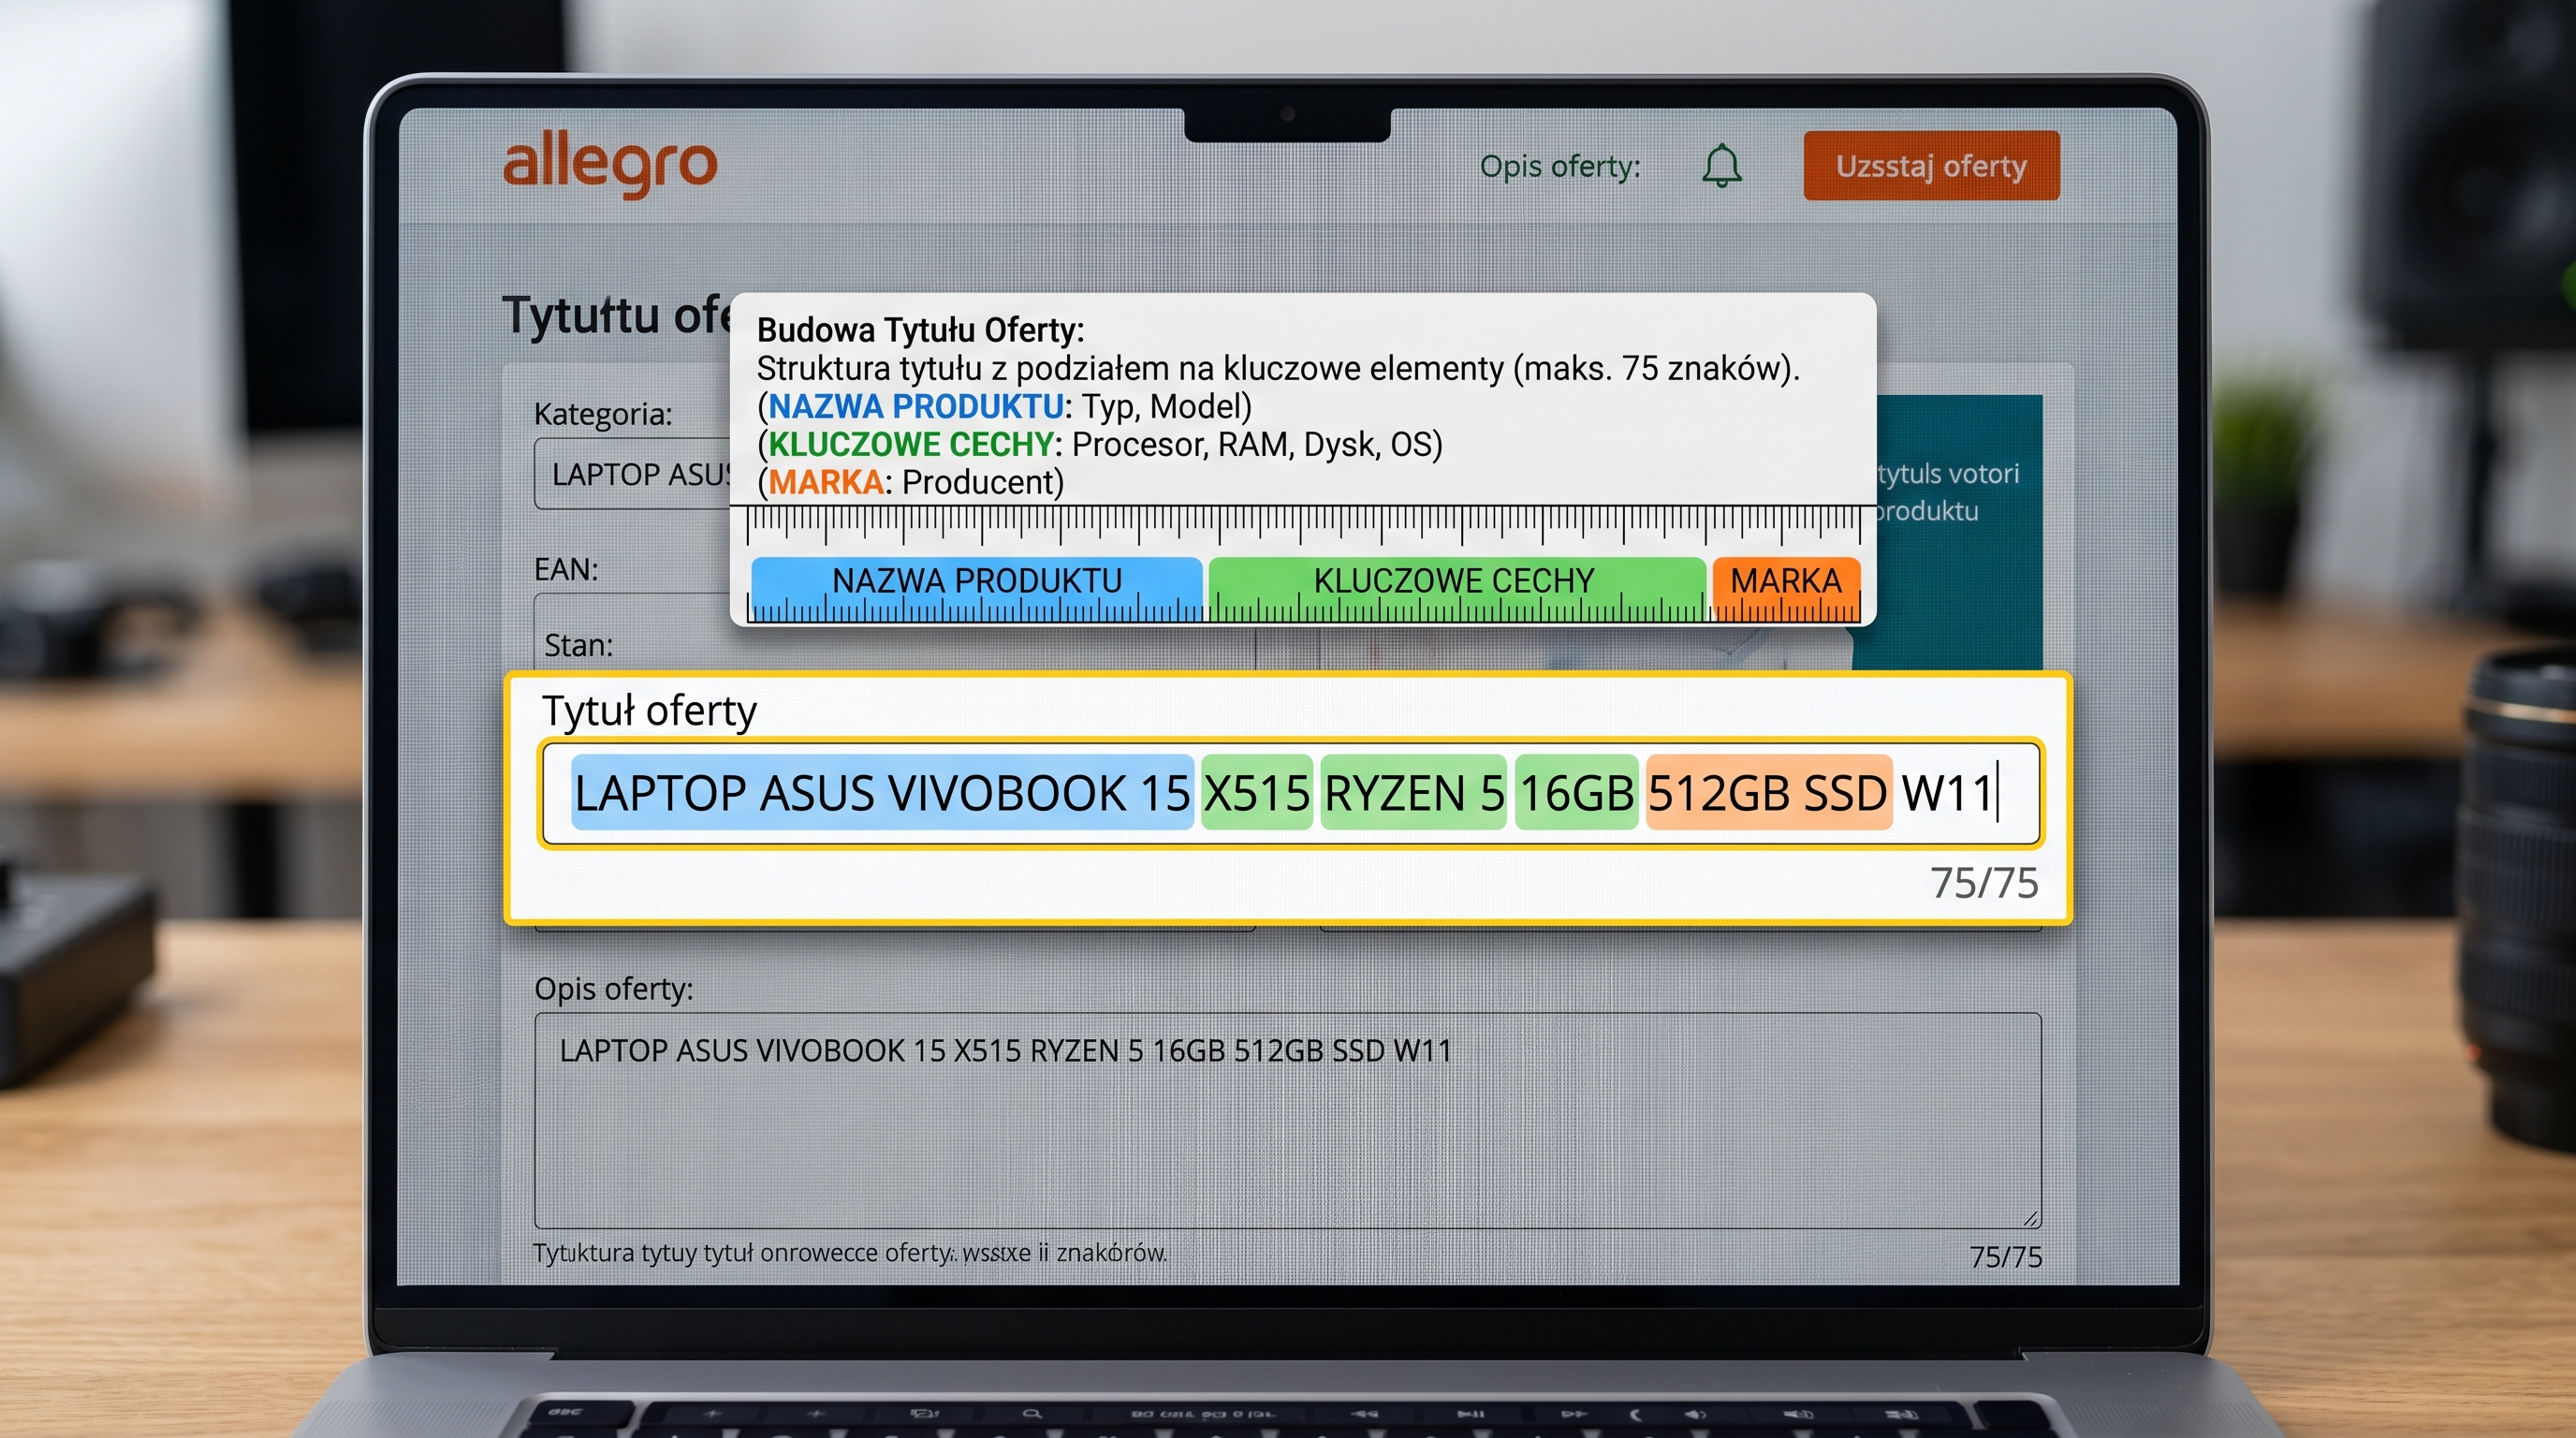
Task: Click the orange MARKA tooltip text
Action: click(826, 483)
